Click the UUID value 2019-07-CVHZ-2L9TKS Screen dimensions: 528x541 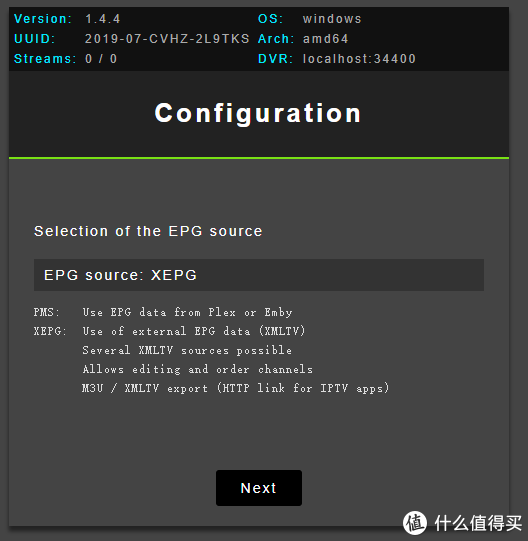(x=167, y=39)
